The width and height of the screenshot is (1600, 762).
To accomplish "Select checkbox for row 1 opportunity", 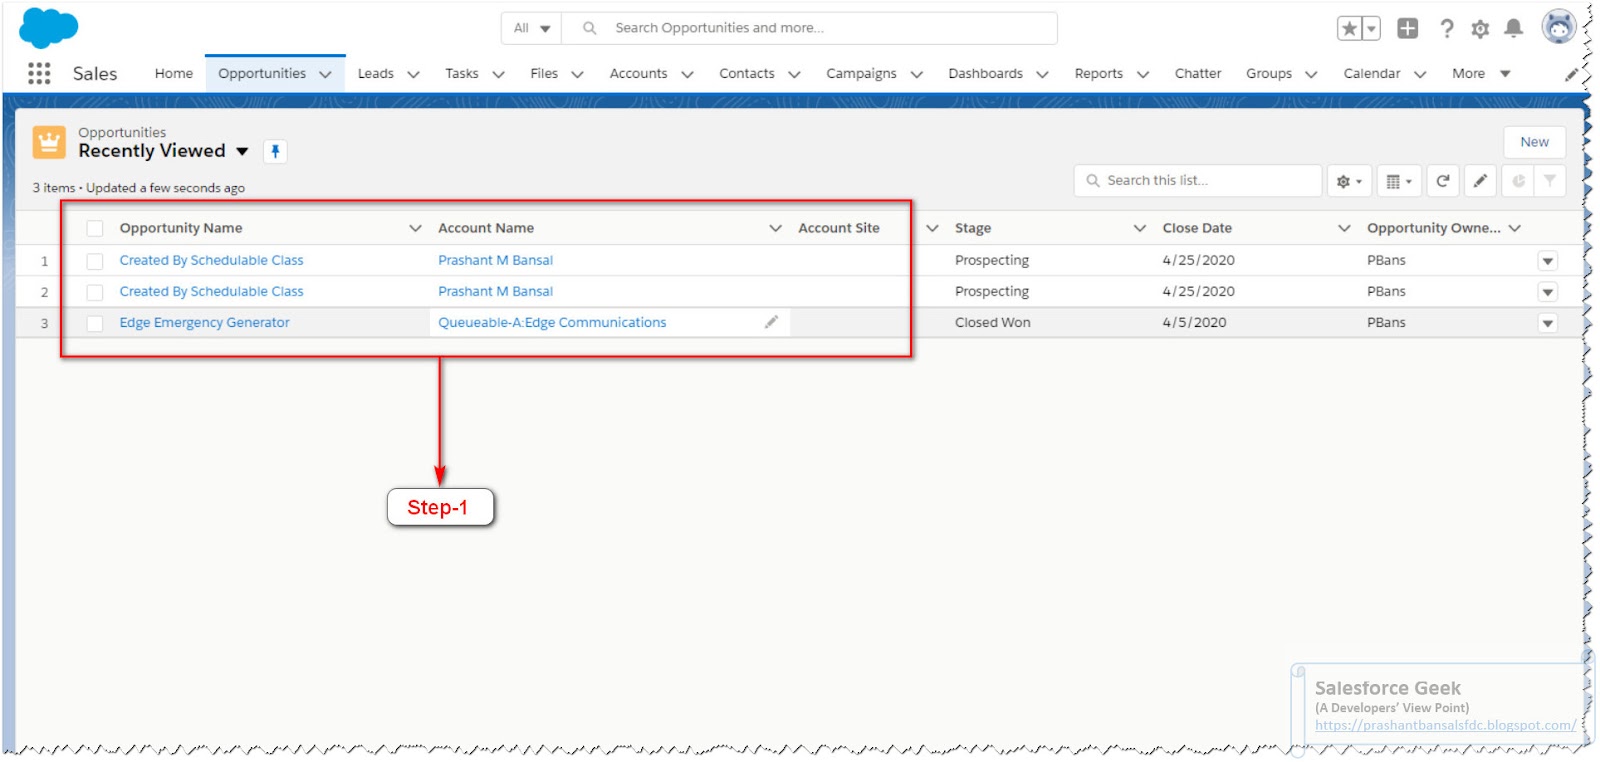I will 95,261.
